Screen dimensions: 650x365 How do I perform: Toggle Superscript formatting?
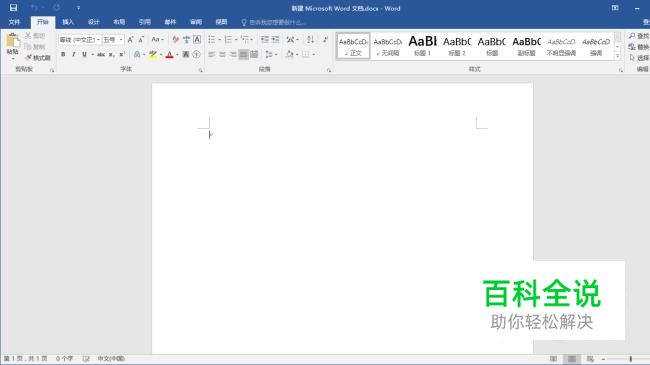(122, 54)
